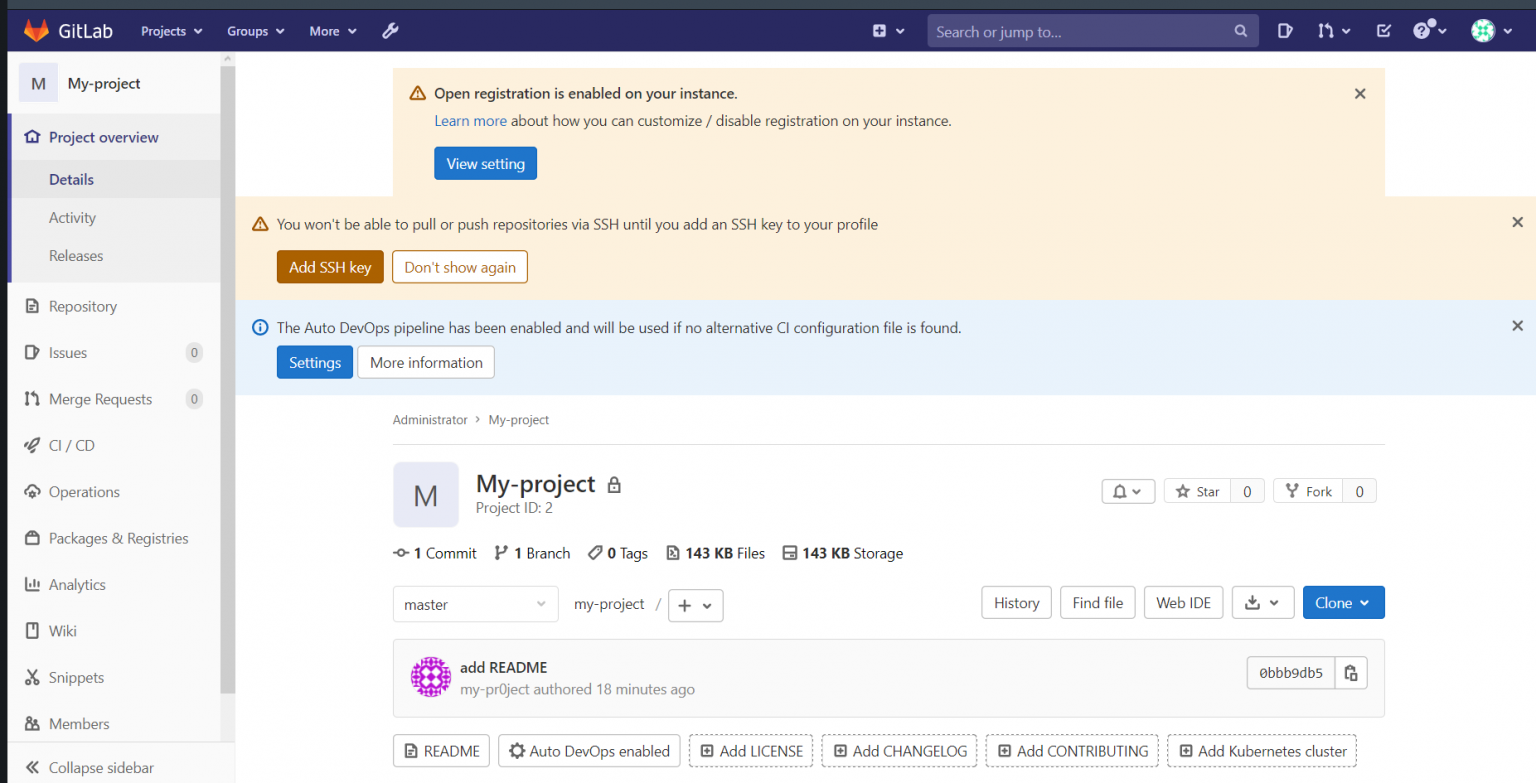Open the To-Do list checkmark icon
The height and width of the screenshot is (783, 1536).
1384,31
